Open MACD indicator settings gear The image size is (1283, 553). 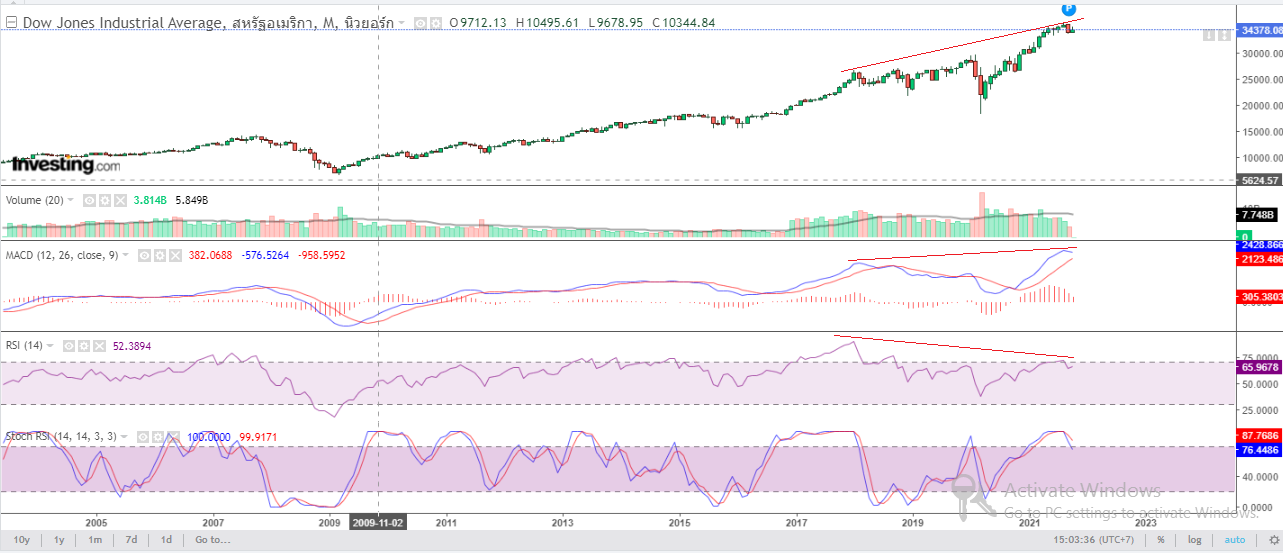(158, 255)
